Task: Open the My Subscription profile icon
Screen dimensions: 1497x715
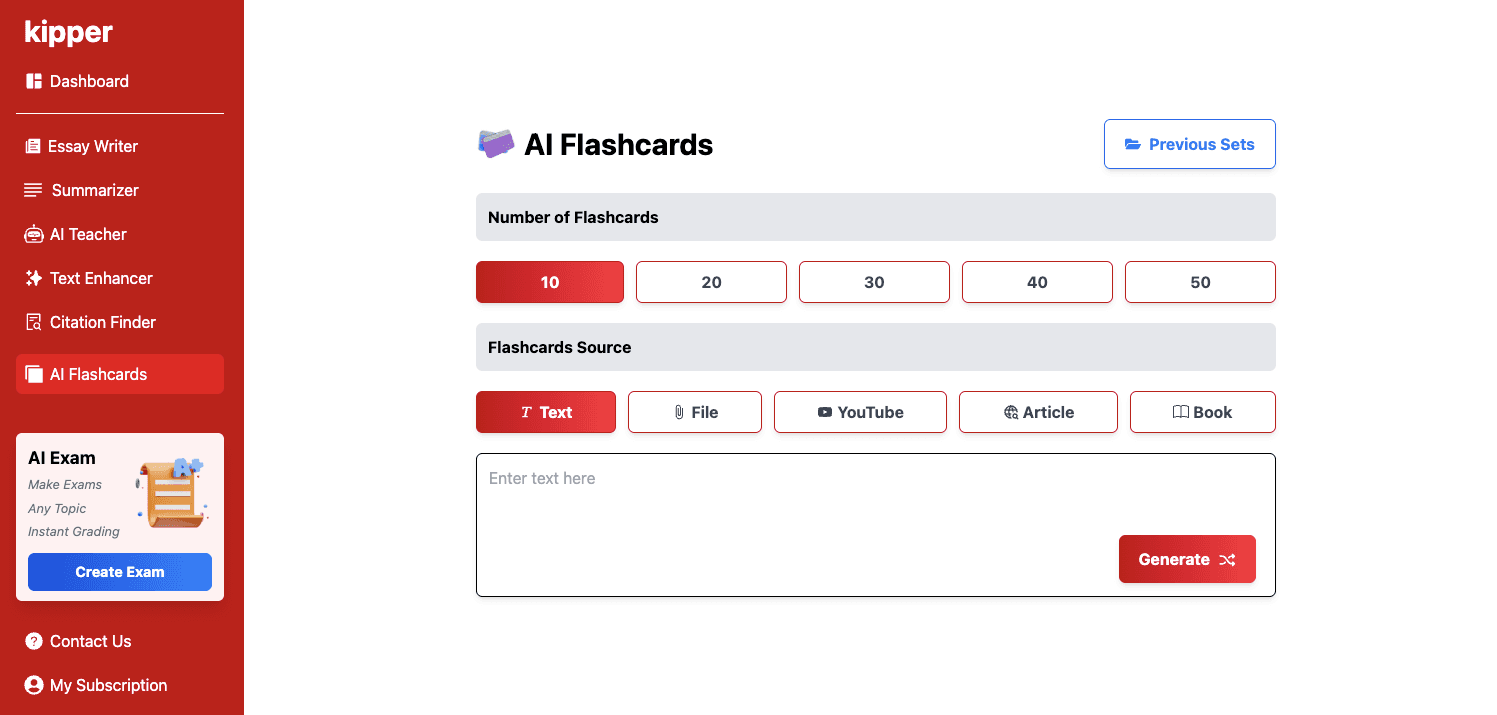Action: click(x=34, y=685)
